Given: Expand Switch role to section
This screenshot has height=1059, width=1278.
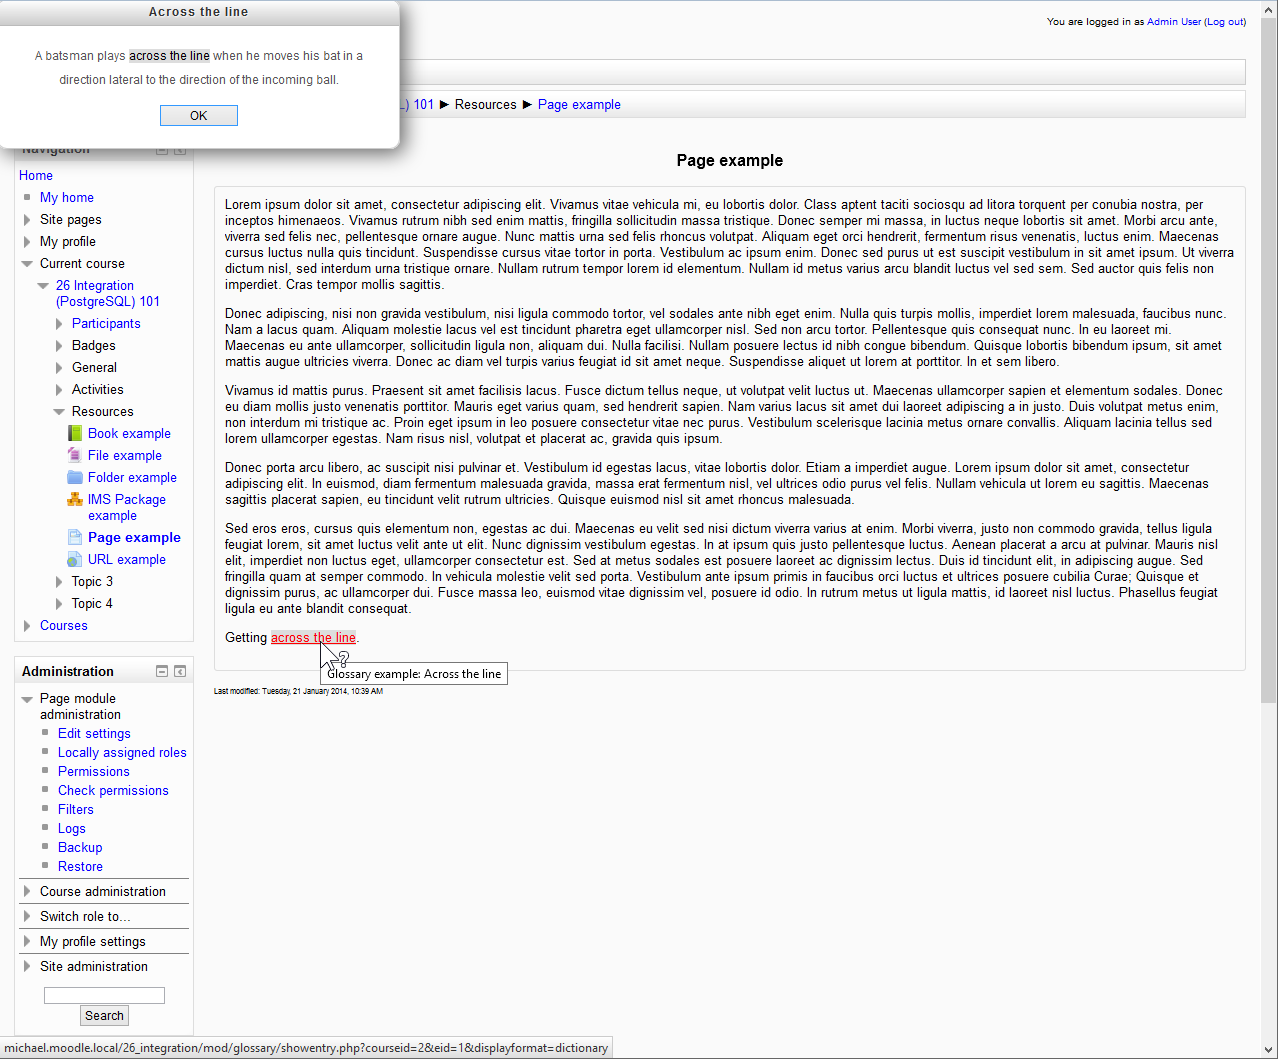Looking at the screenshot, I should 27,916.
